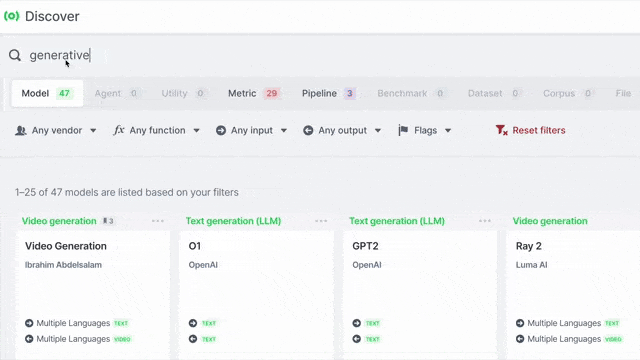The height and width of the screenshot is (360, 640).
Task: Click the red reset filter funnel icon
Action: (x=502, y=130)
